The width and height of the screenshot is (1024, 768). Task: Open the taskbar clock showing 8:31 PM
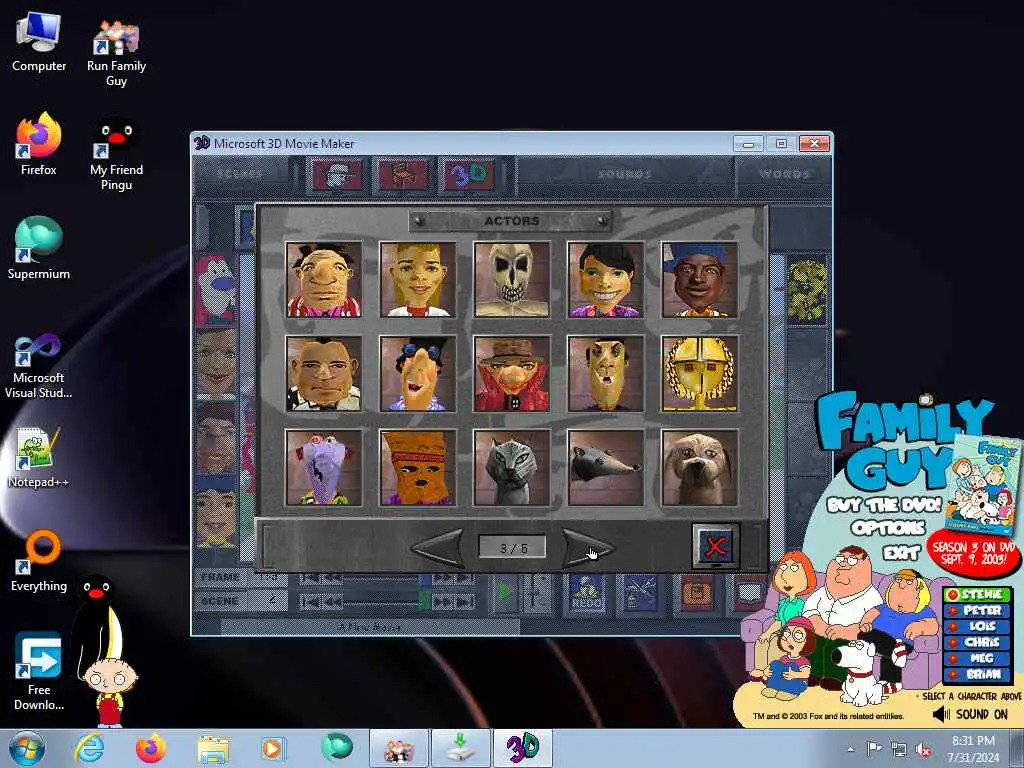pos(973,749)
